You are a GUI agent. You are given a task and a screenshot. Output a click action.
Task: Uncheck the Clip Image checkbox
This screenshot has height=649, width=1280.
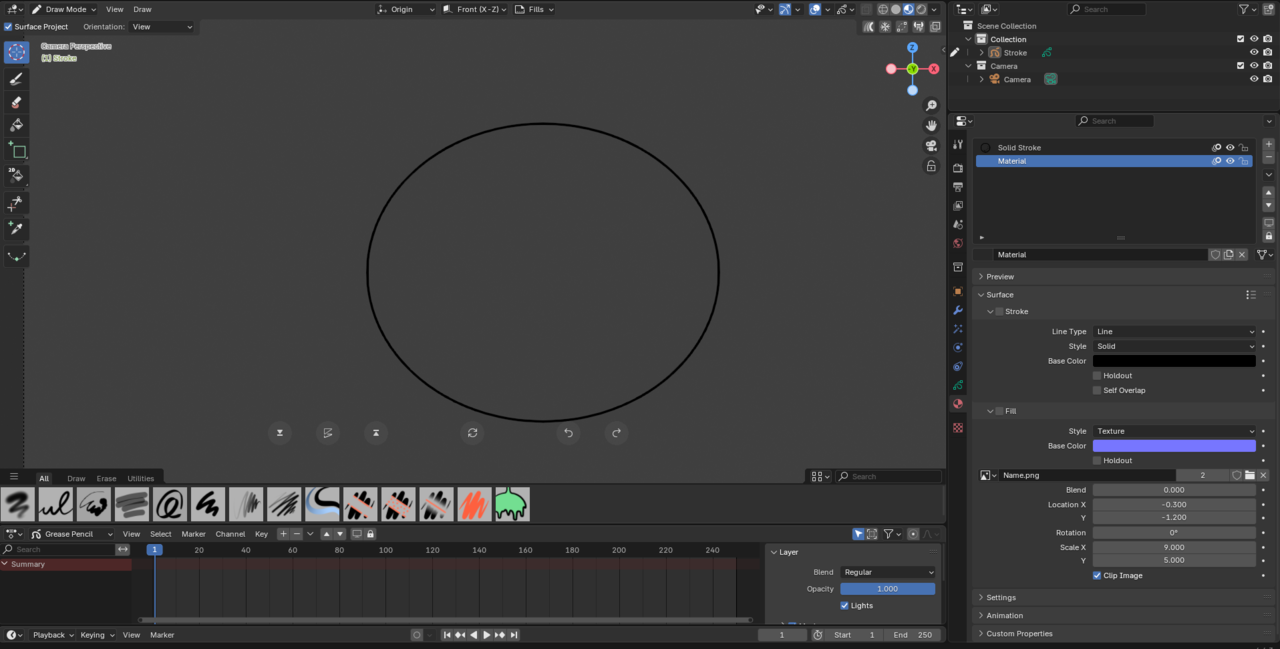coord(1097,576)
